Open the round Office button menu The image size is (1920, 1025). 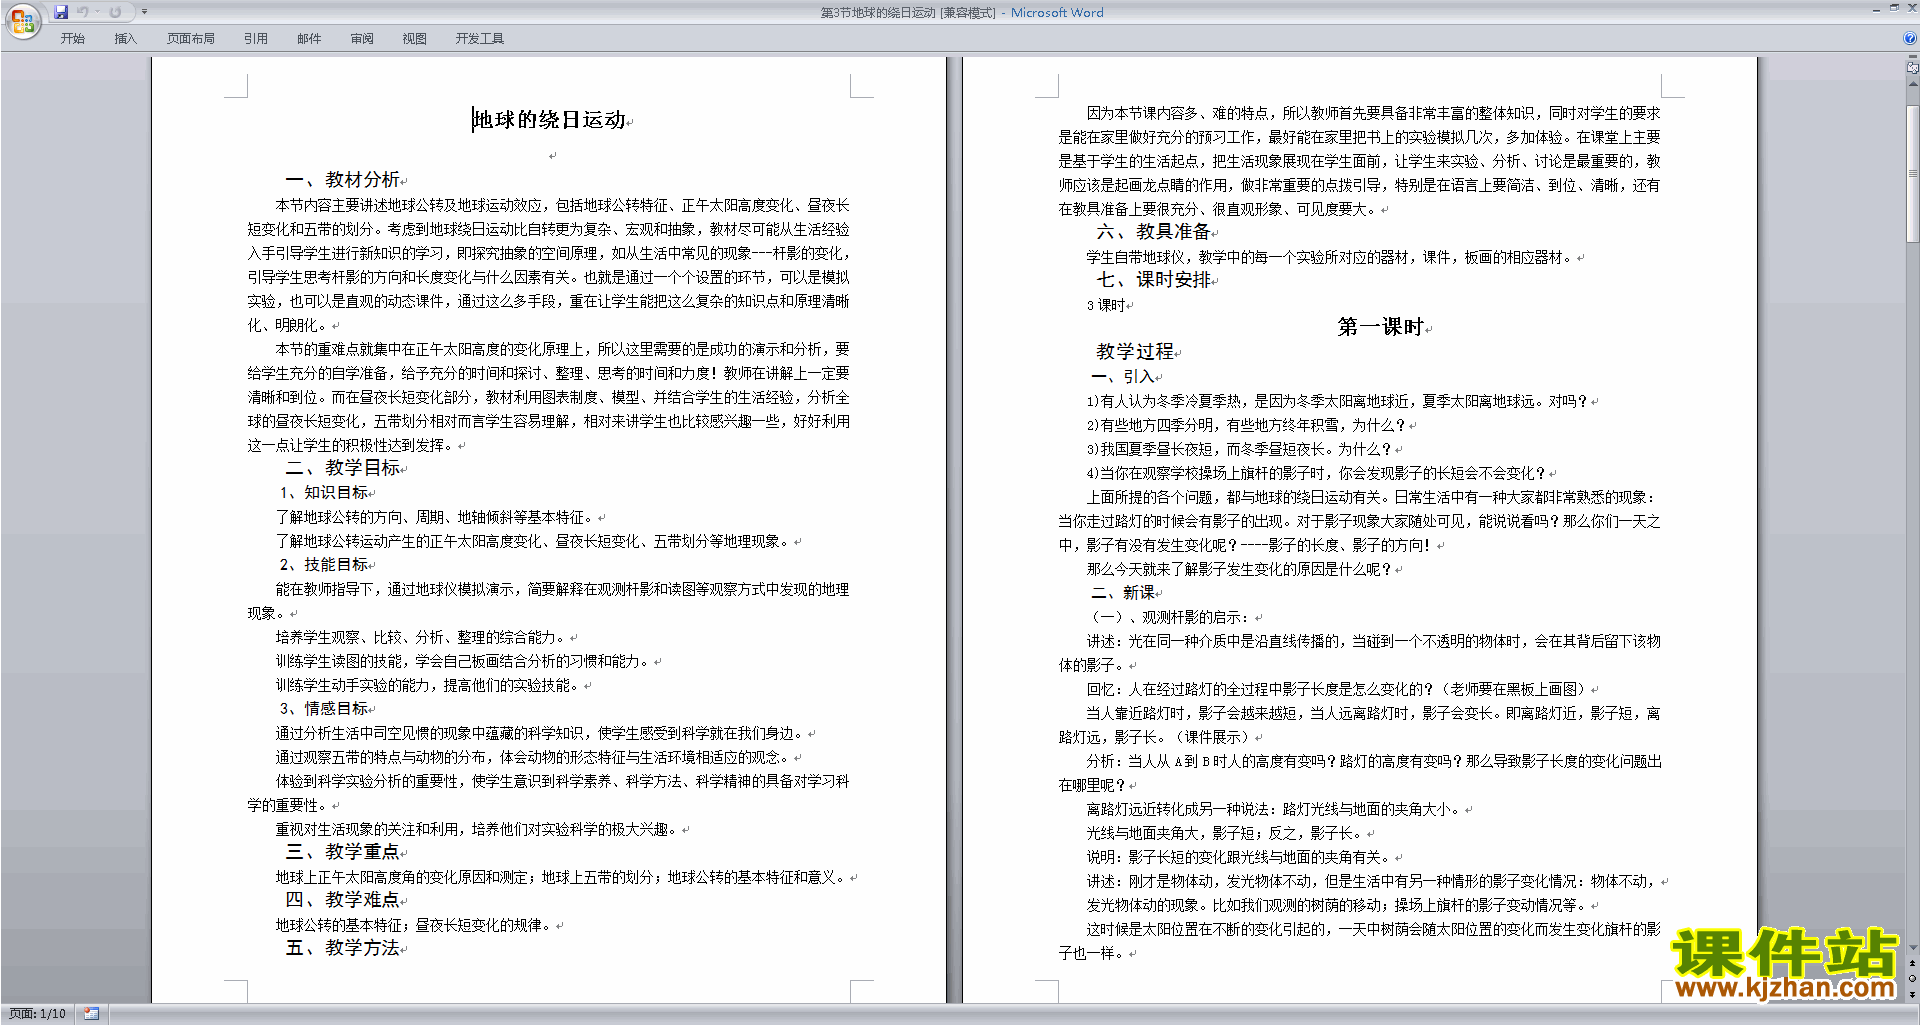(22, 21)
